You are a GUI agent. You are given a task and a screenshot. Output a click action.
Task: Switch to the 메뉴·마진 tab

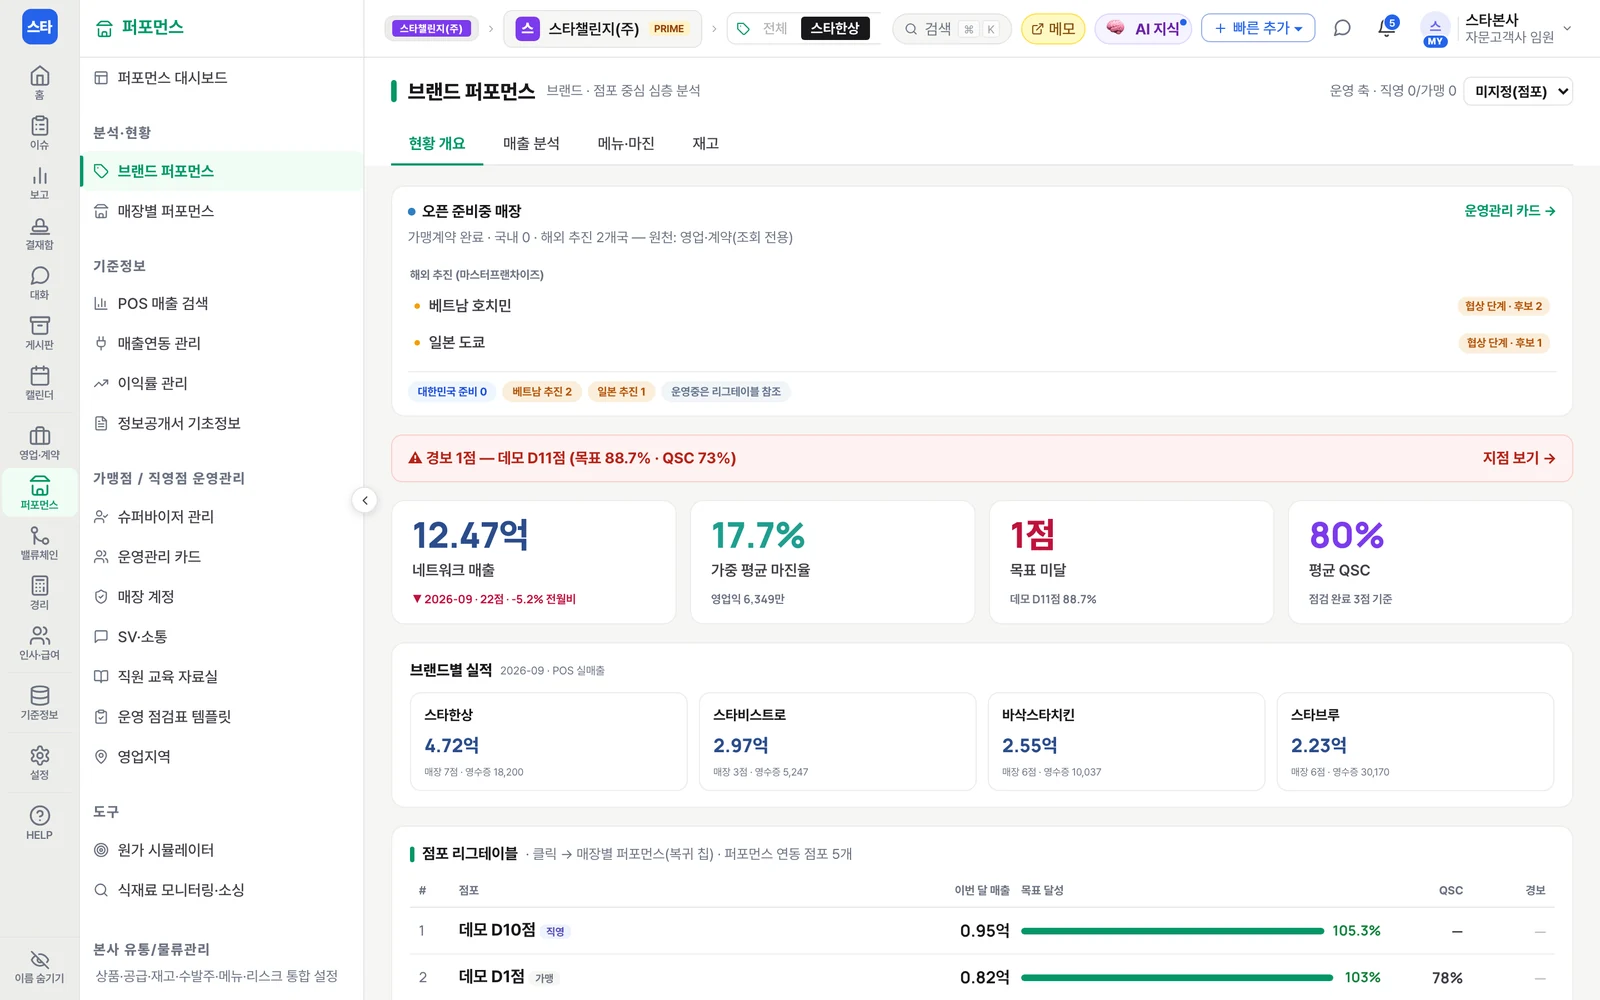(x=626, y=143)
